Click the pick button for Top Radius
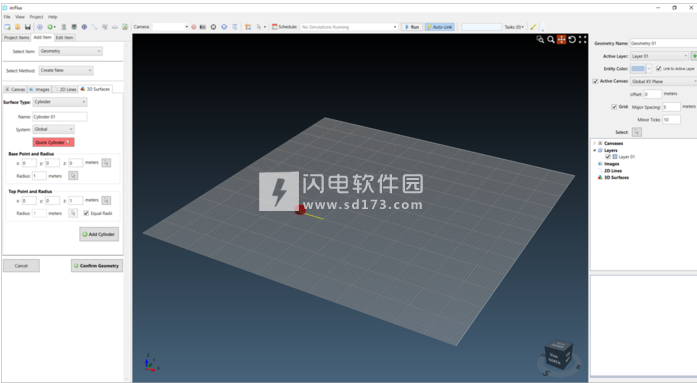This screenshot has width=697, height=383. (73, 213)
